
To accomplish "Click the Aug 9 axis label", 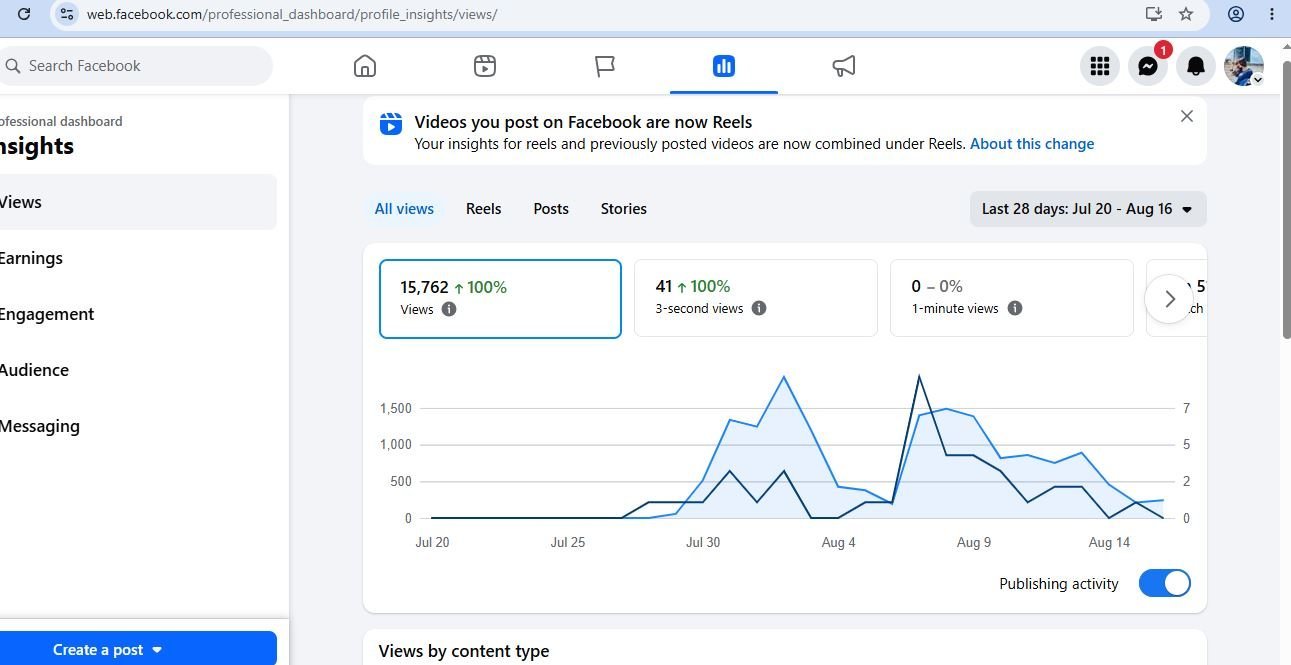I will click(x=974, y=542).
